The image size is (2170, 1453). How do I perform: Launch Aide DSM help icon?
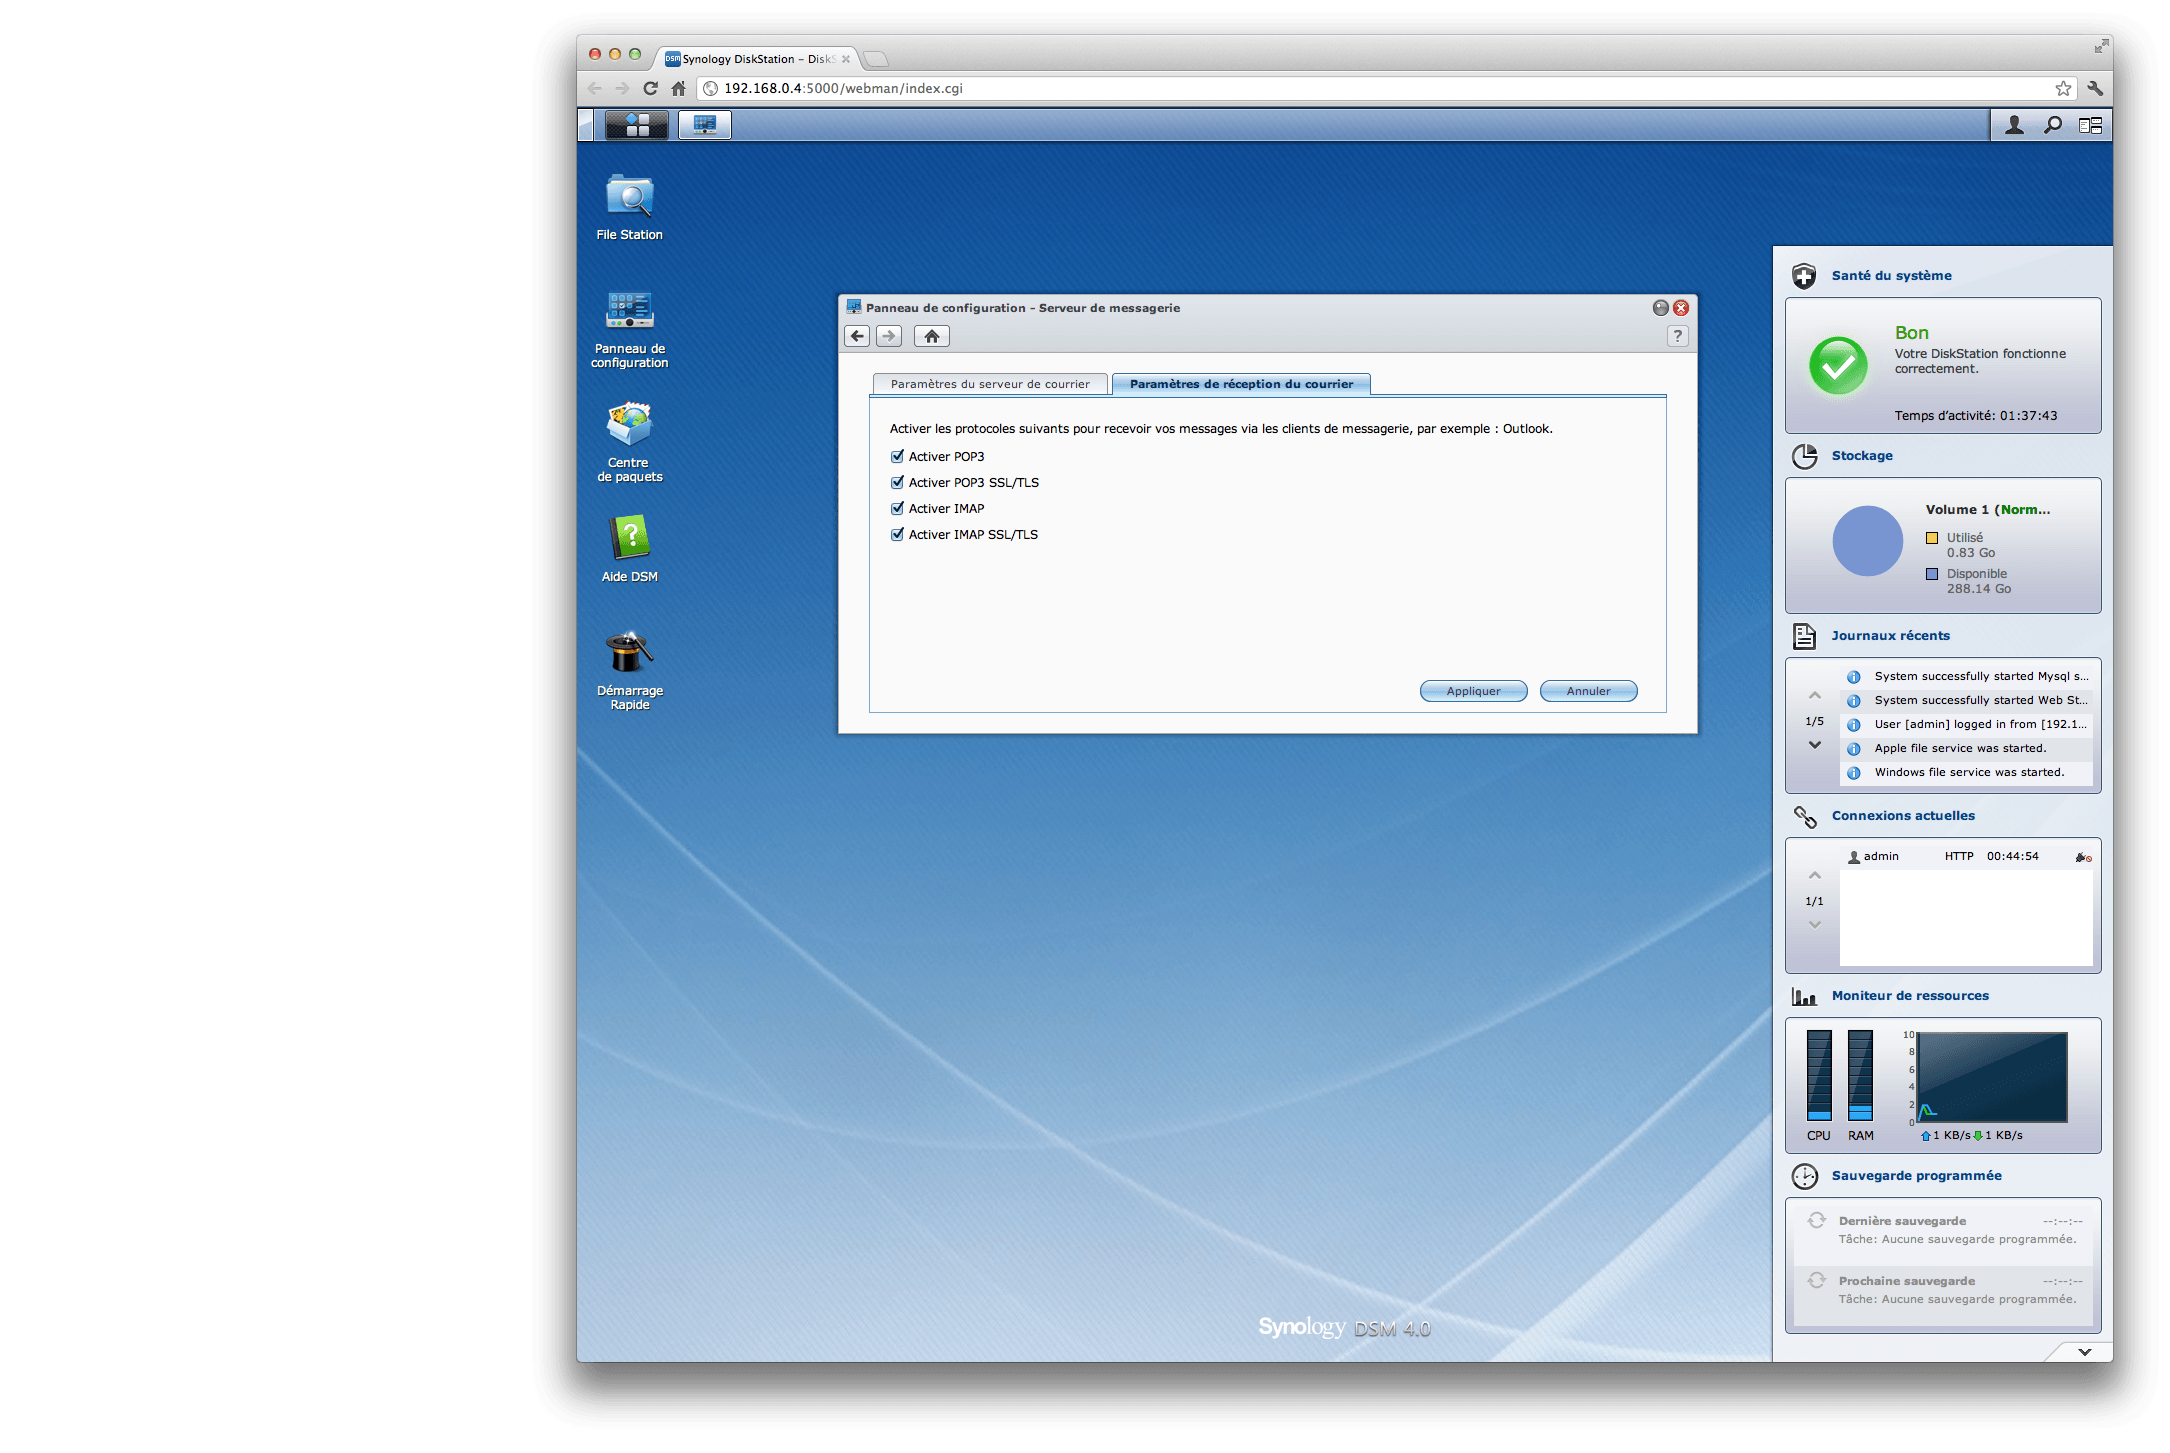point(629,540)
